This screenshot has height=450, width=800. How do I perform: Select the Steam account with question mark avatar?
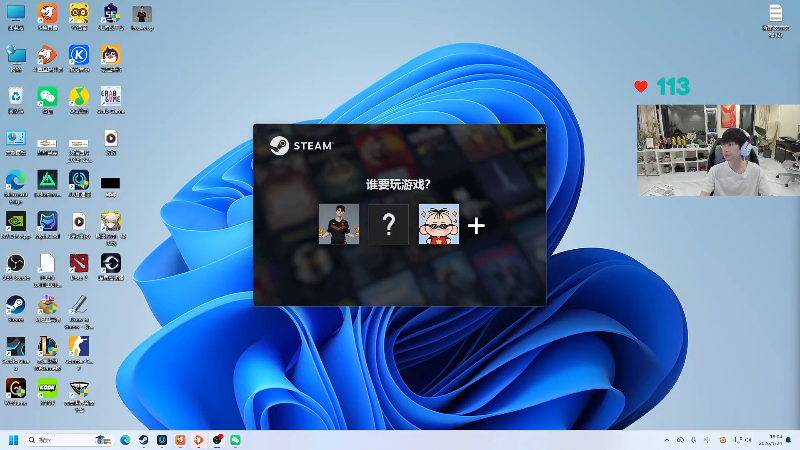tap(389, 224)
